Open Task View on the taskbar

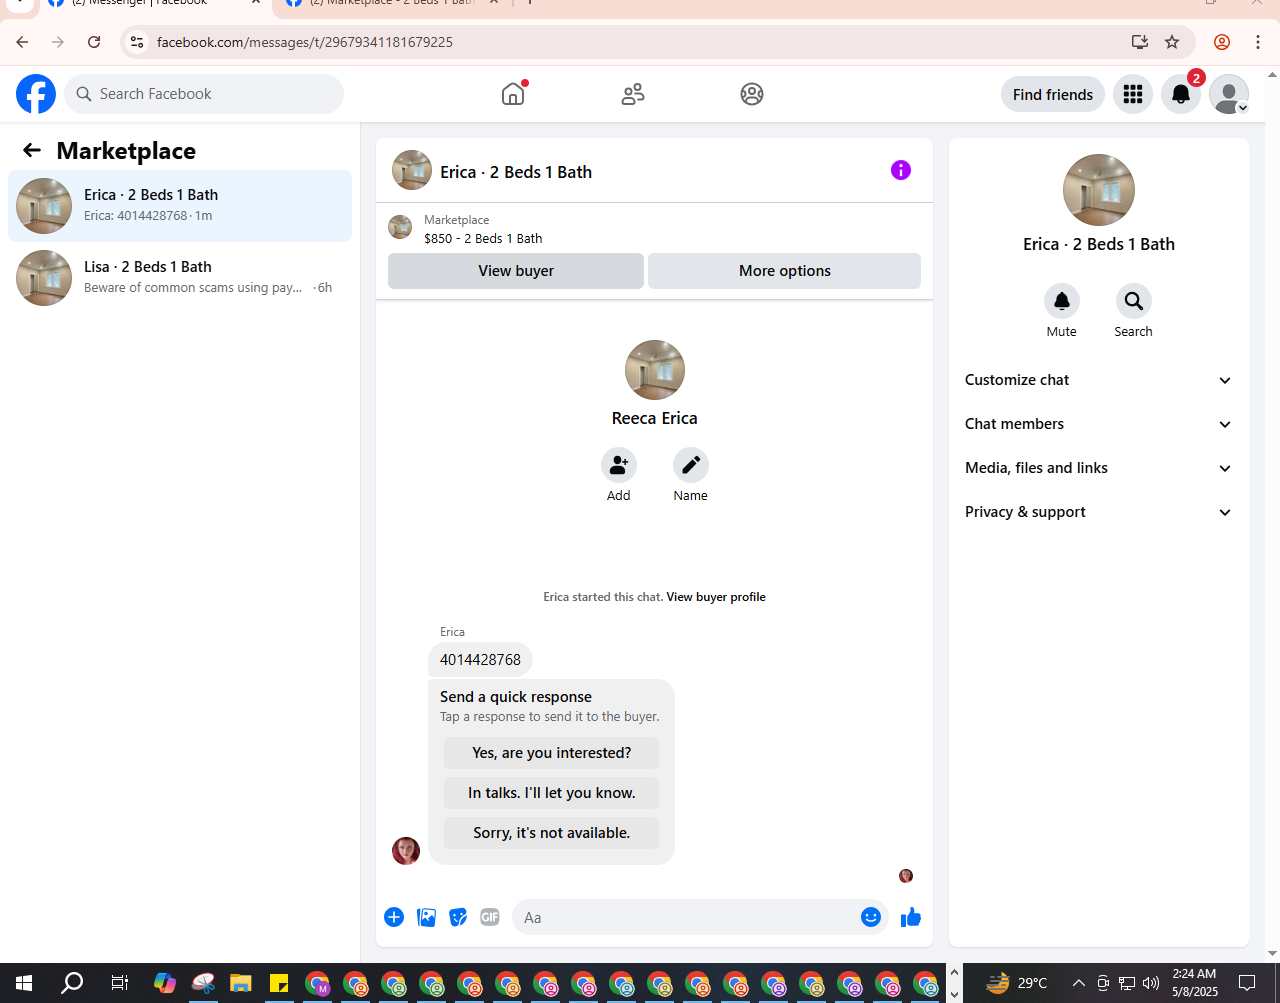click(119, 983)
